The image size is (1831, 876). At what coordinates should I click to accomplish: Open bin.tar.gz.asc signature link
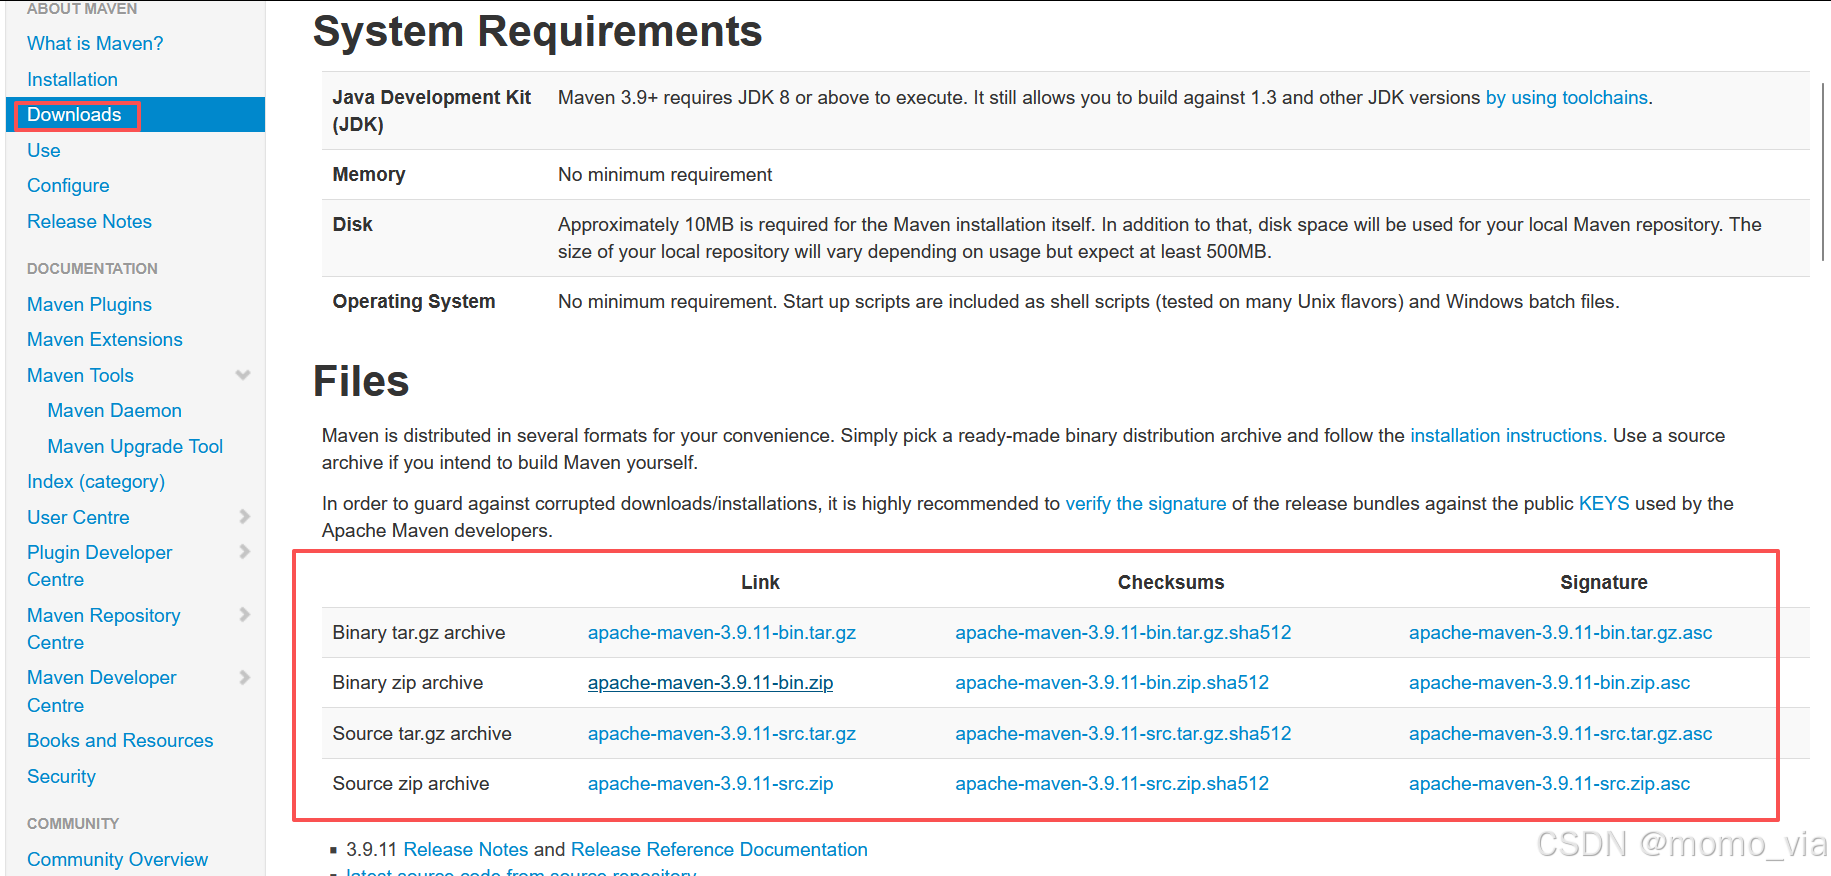click(x=1560, y=632)
